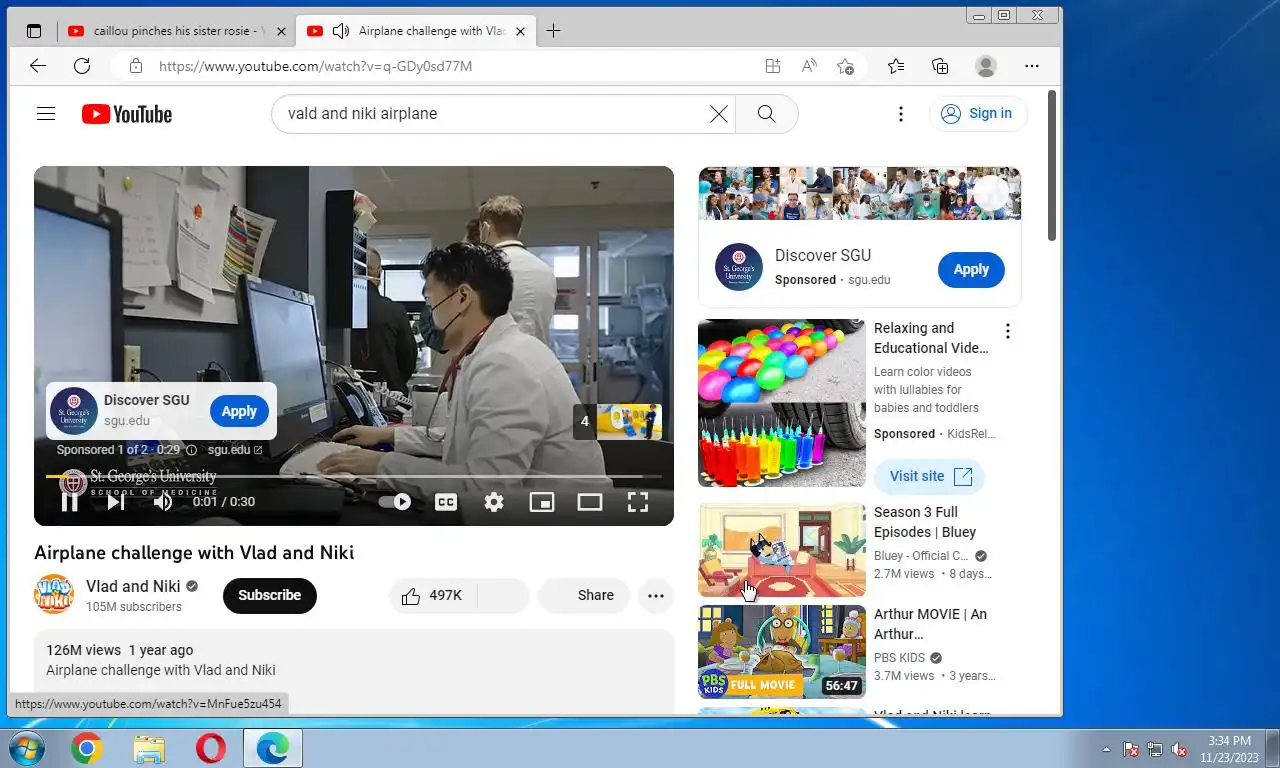Open the split screen icon in address bar
The image size is (1280, 768).
[772, 66]
